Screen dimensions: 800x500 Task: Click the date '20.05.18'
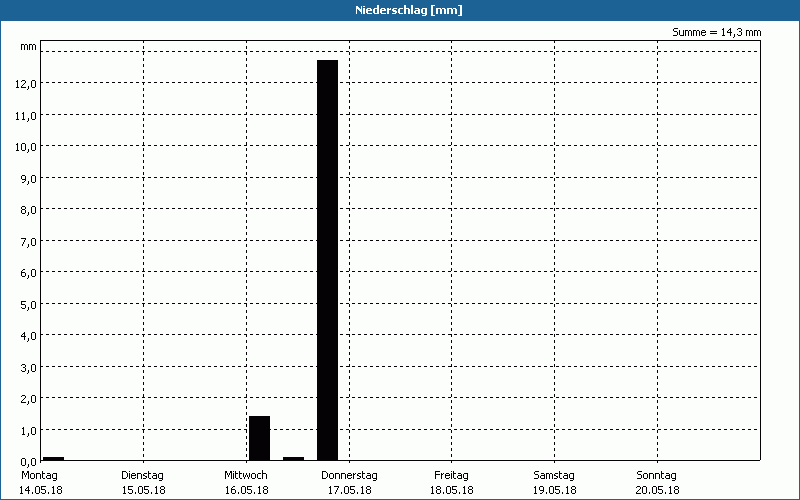658,490
